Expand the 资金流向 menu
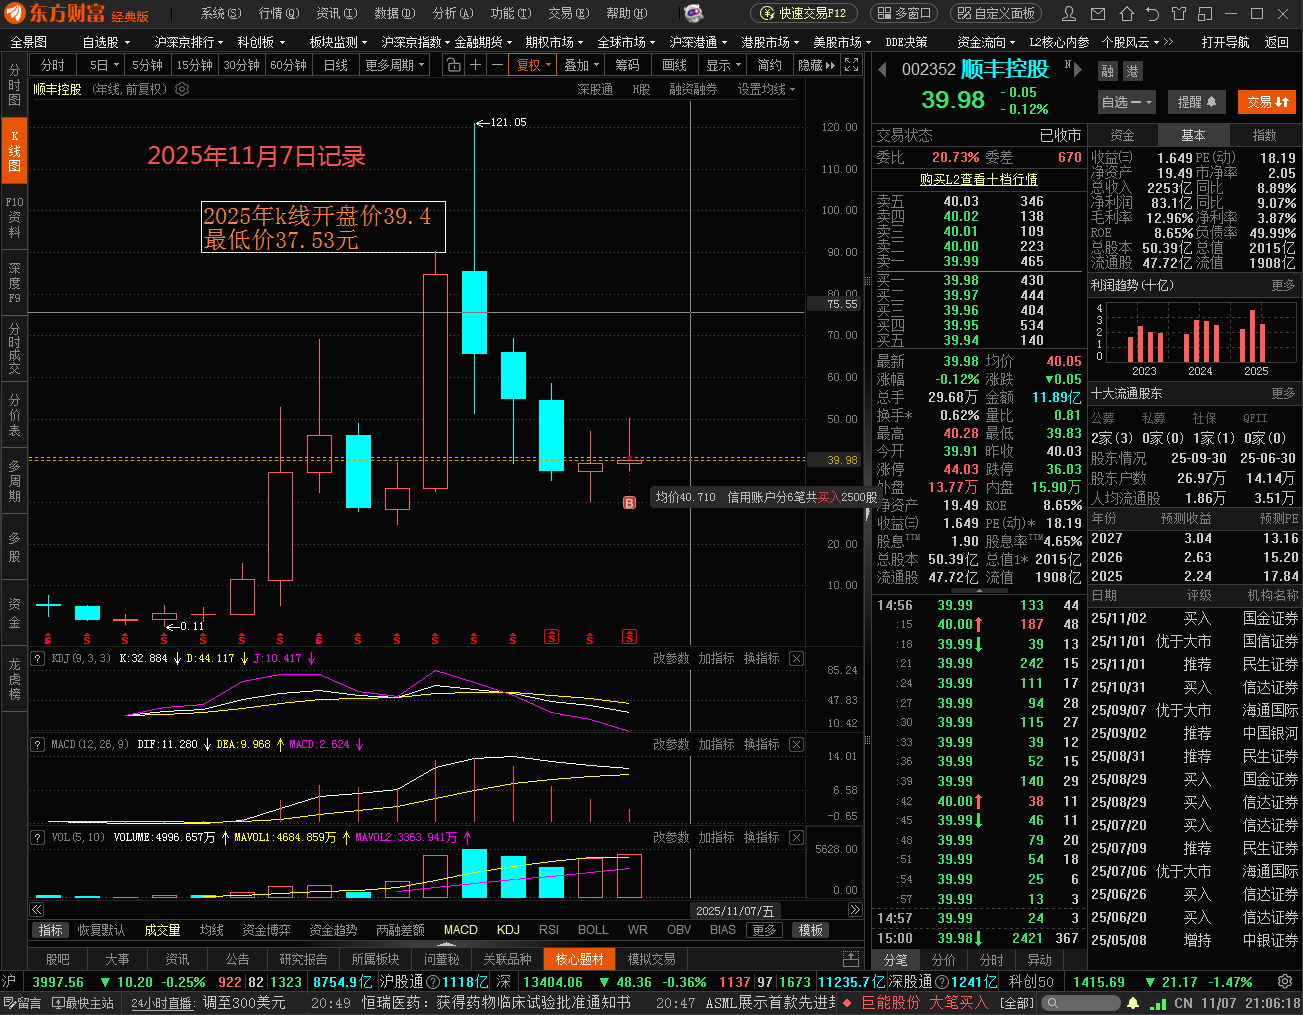The image size is (1303, 1015). (x=988, y=42)
